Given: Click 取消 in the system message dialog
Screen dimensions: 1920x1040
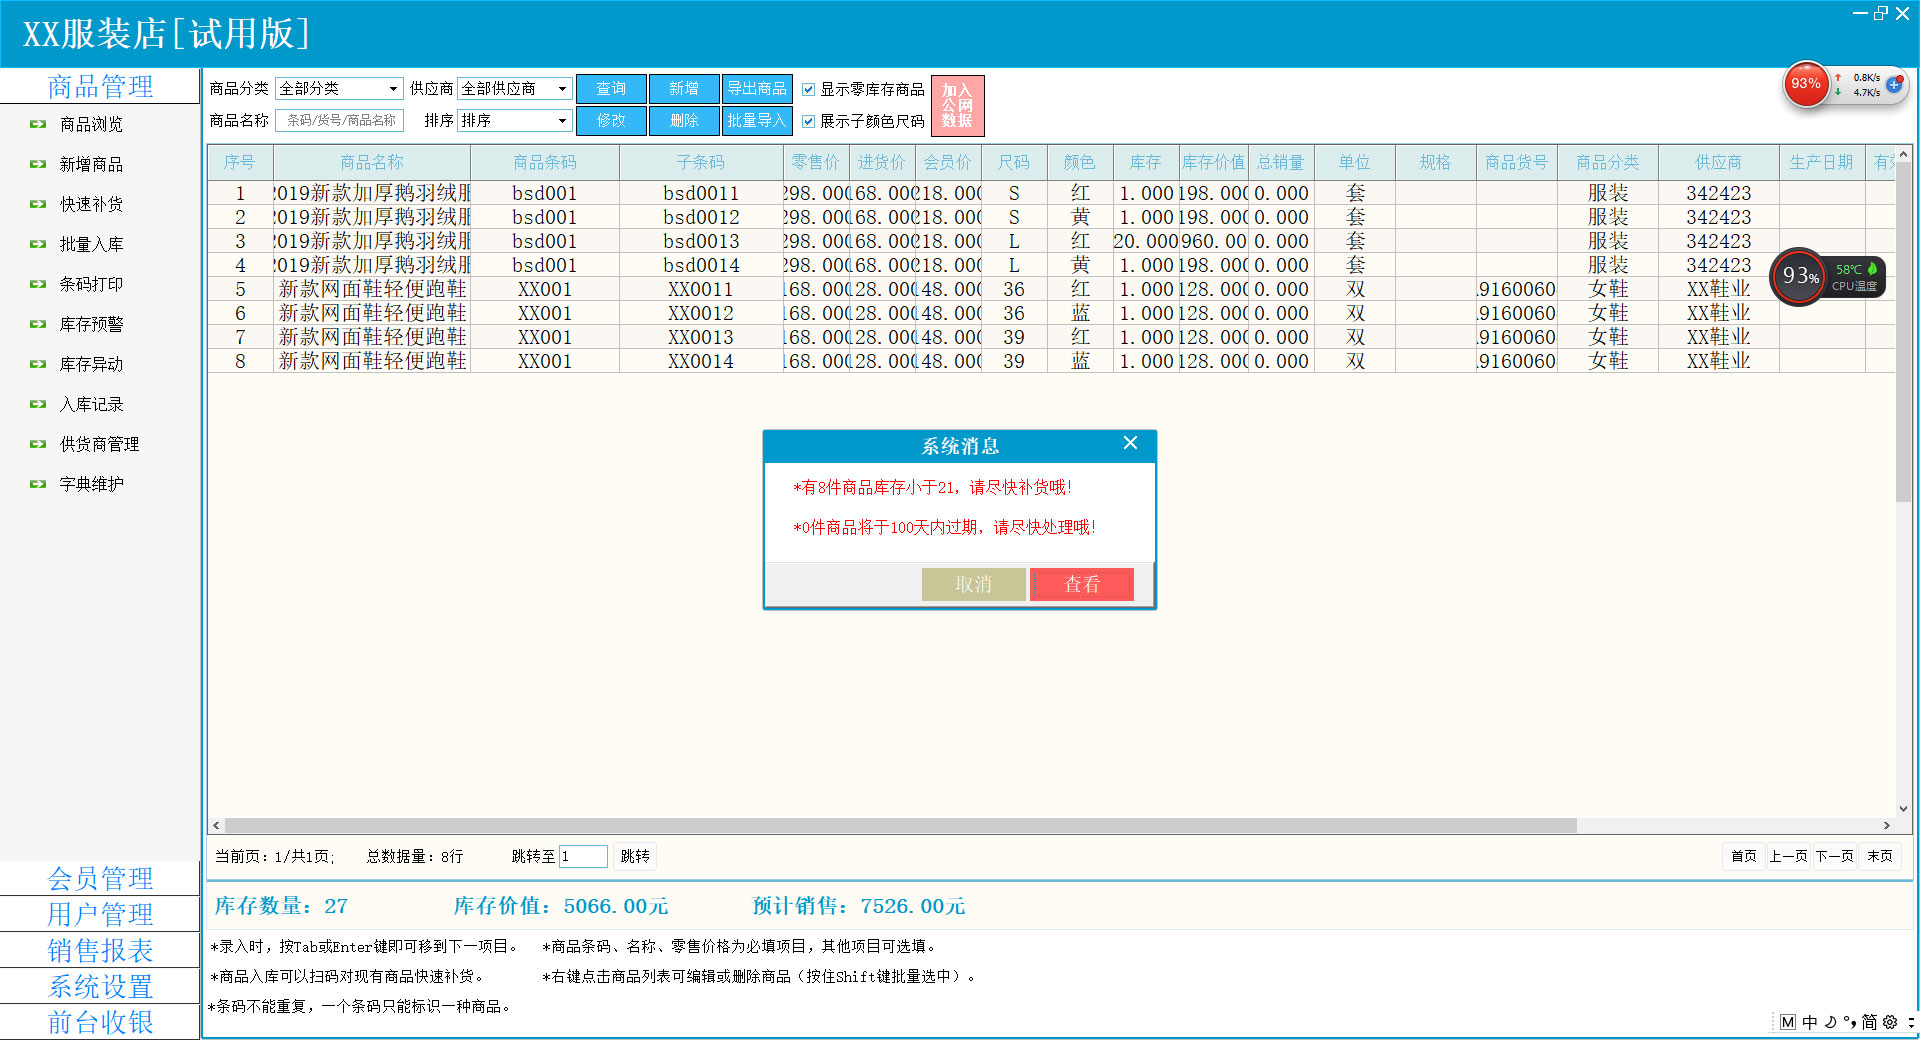Looking at the screenshot, I should pos(973,584).
